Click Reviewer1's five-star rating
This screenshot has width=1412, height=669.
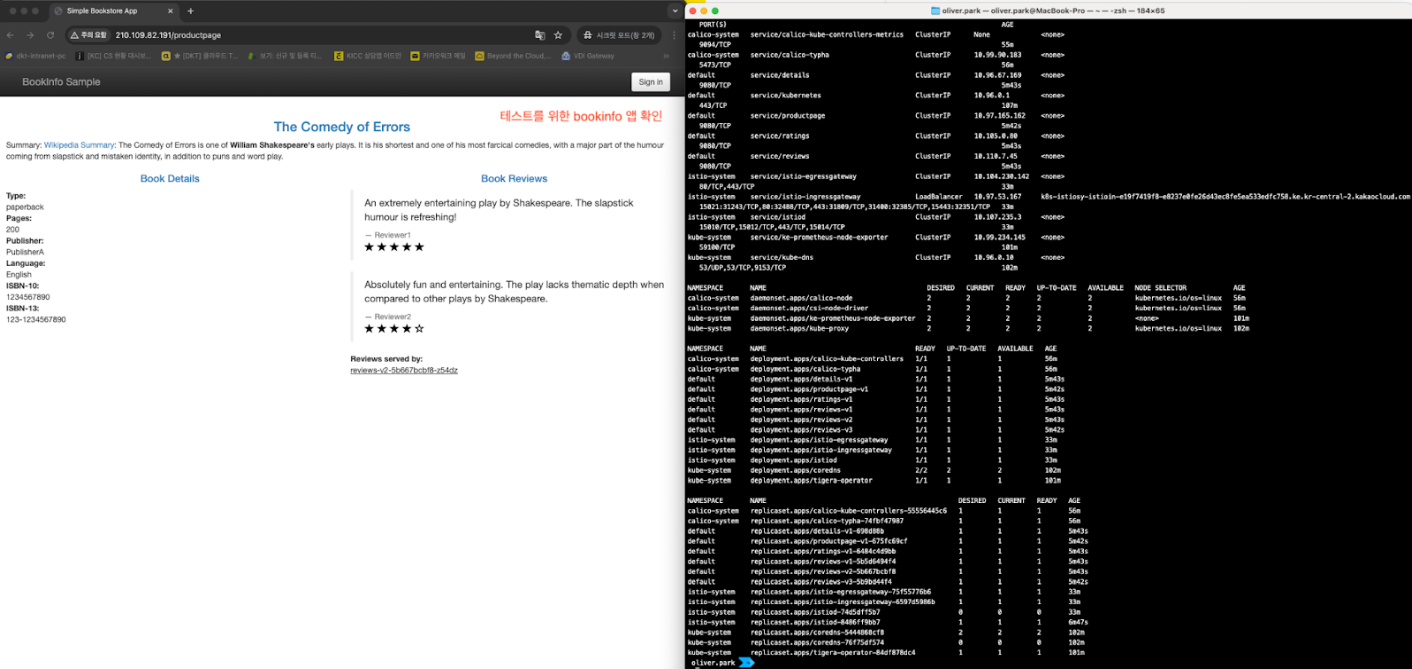(x=394, y=247)
